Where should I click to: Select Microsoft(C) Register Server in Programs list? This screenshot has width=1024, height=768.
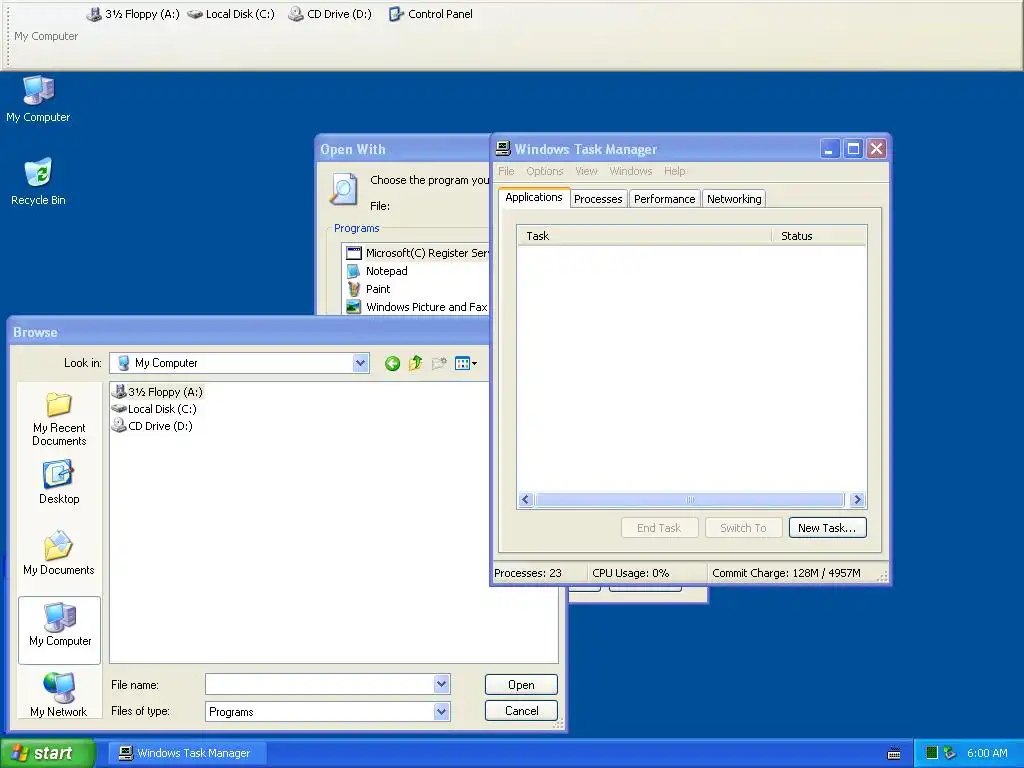tap(417, 253)
